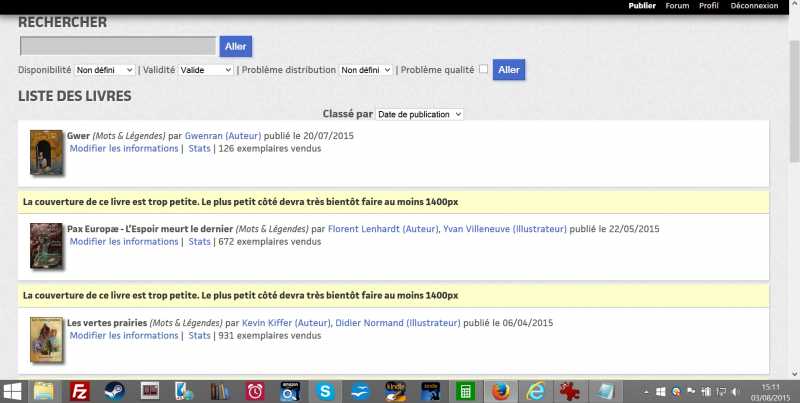Click the Déconnexion link
This screenshot has height=403, width=800.
coord(754,6)
